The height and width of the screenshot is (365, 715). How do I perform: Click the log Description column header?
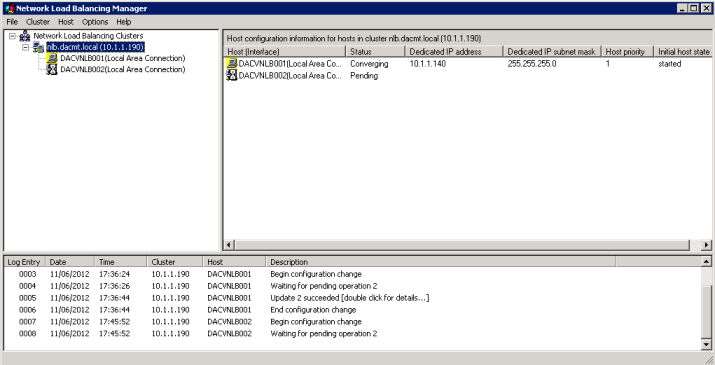(440, 262)
